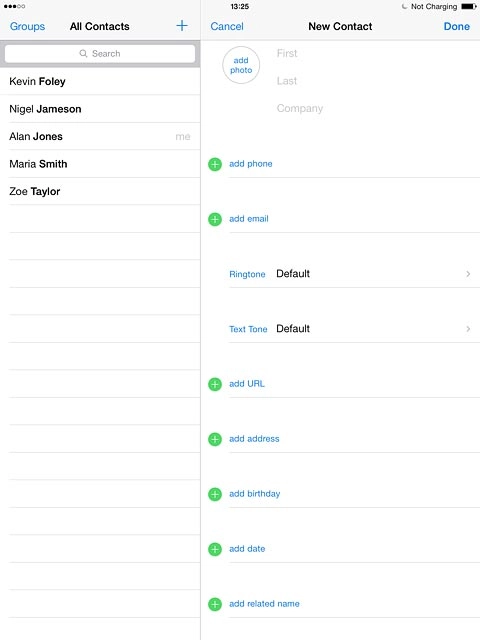The height and width of the screenshot is (640, 480).
Task: Focus the Search contacts field
Action: pyautogui.click(x=100, y=53)
